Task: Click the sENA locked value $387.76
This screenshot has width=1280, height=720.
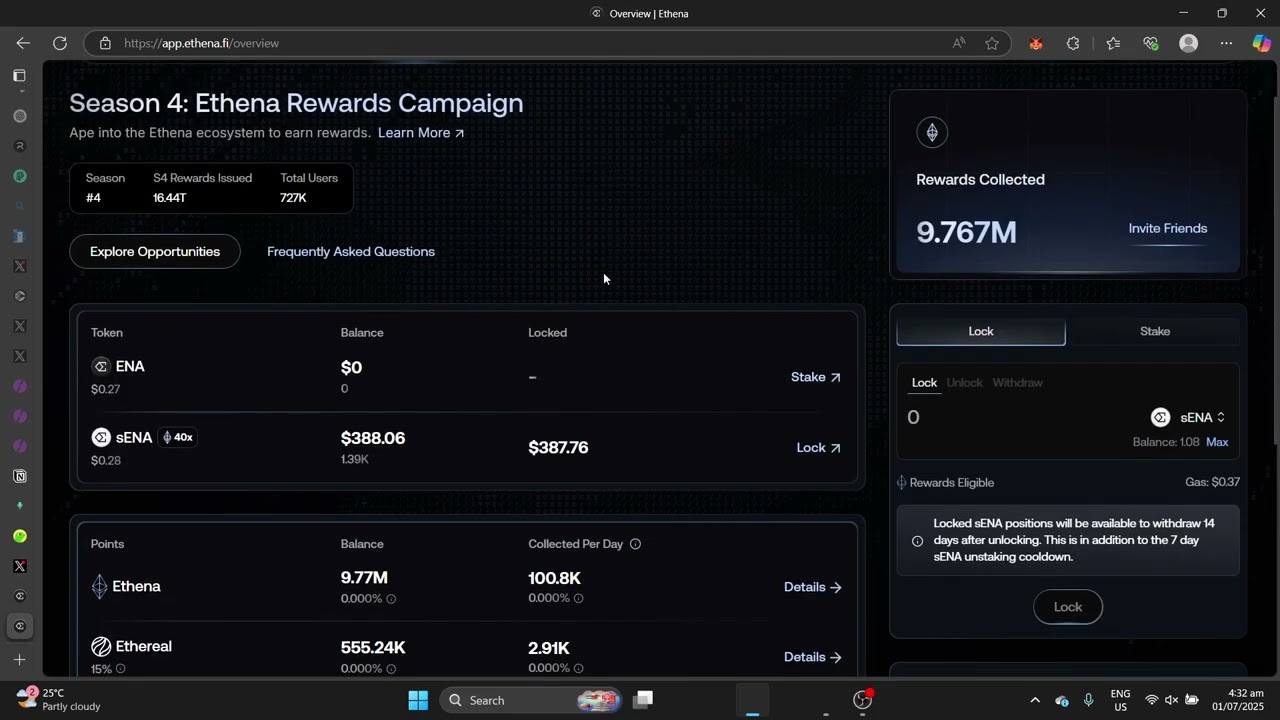Action: pos(558,447)
